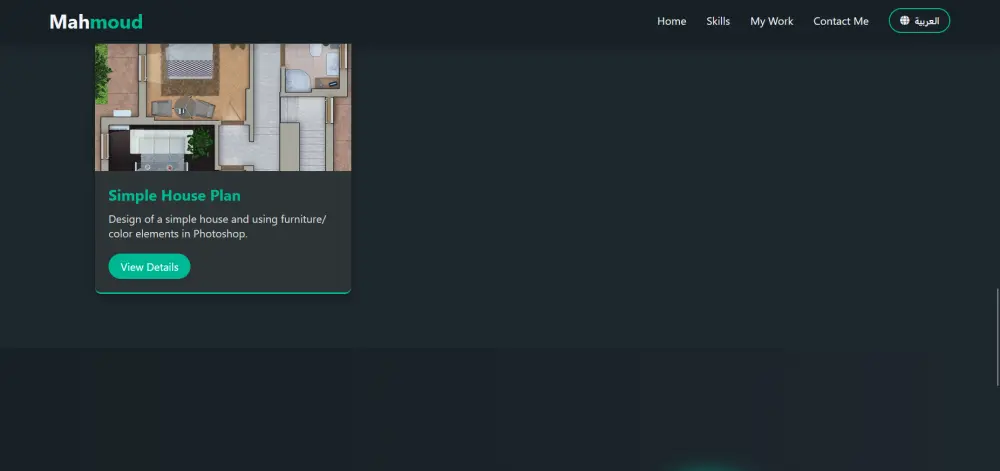The width and height of the screenshot is (1000, 471).
Task: Open the Contact Me link
Action: tap(841, 21)
